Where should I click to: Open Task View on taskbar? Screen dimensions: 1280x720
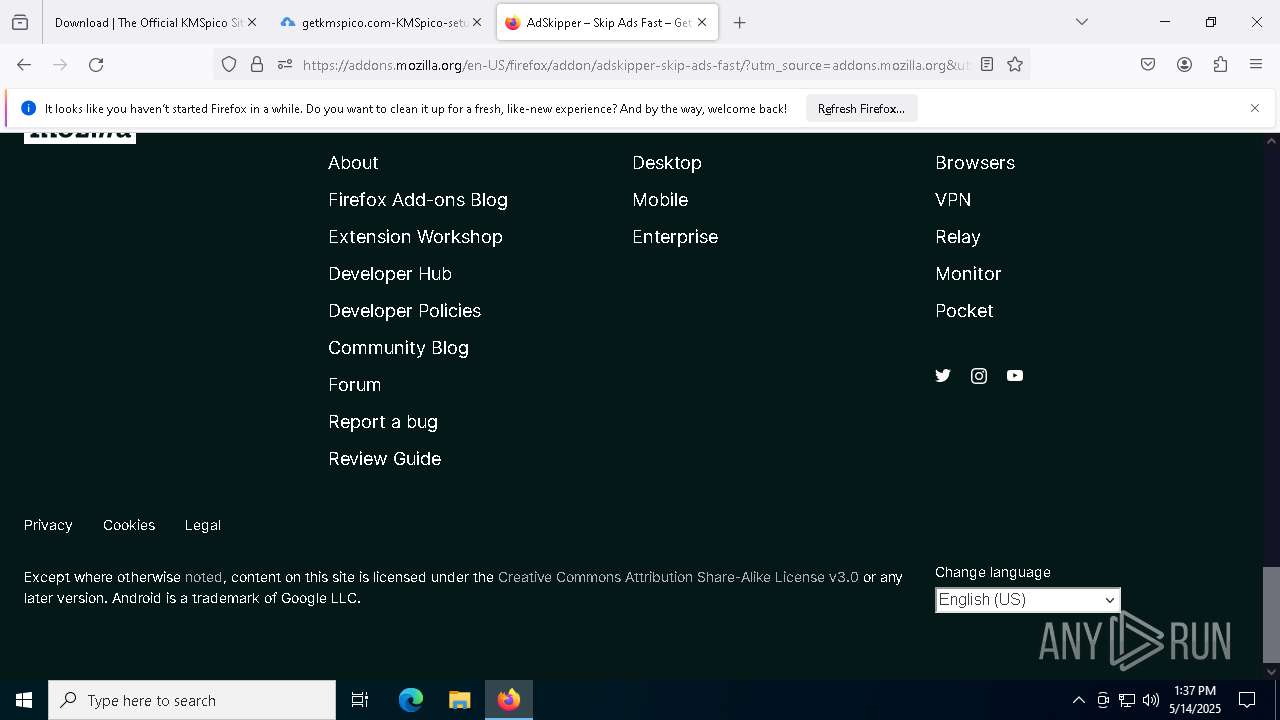[360, 700]
